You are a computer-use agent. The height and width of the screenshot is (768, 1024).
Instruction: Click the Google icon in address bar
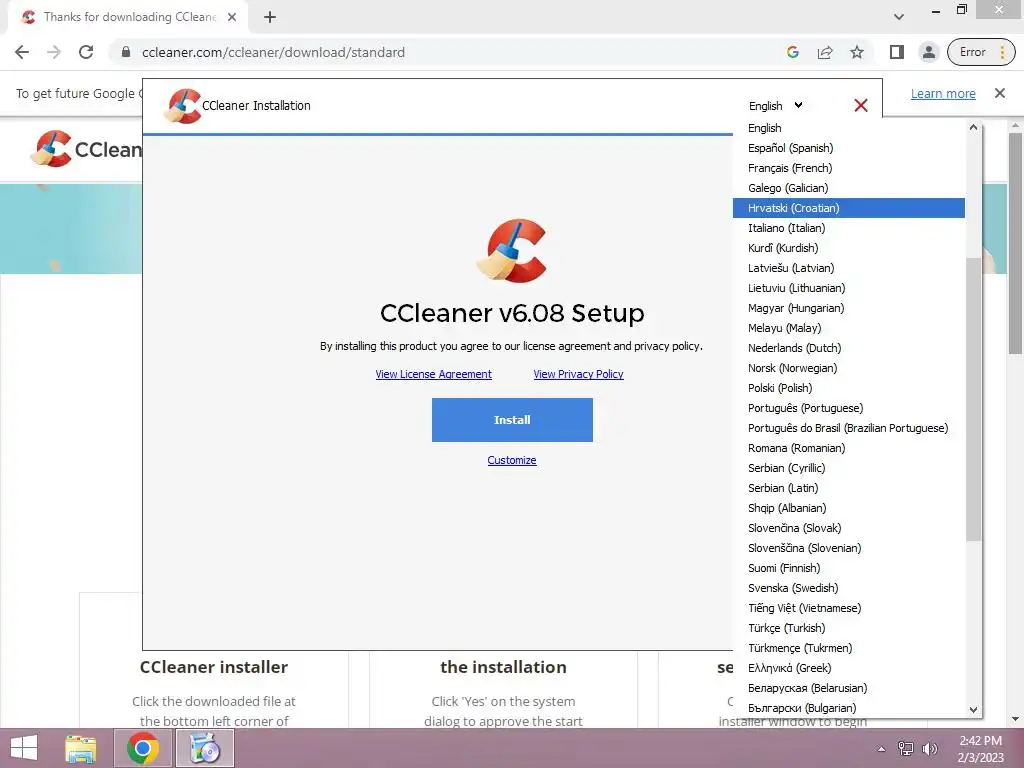coord(793,52)
